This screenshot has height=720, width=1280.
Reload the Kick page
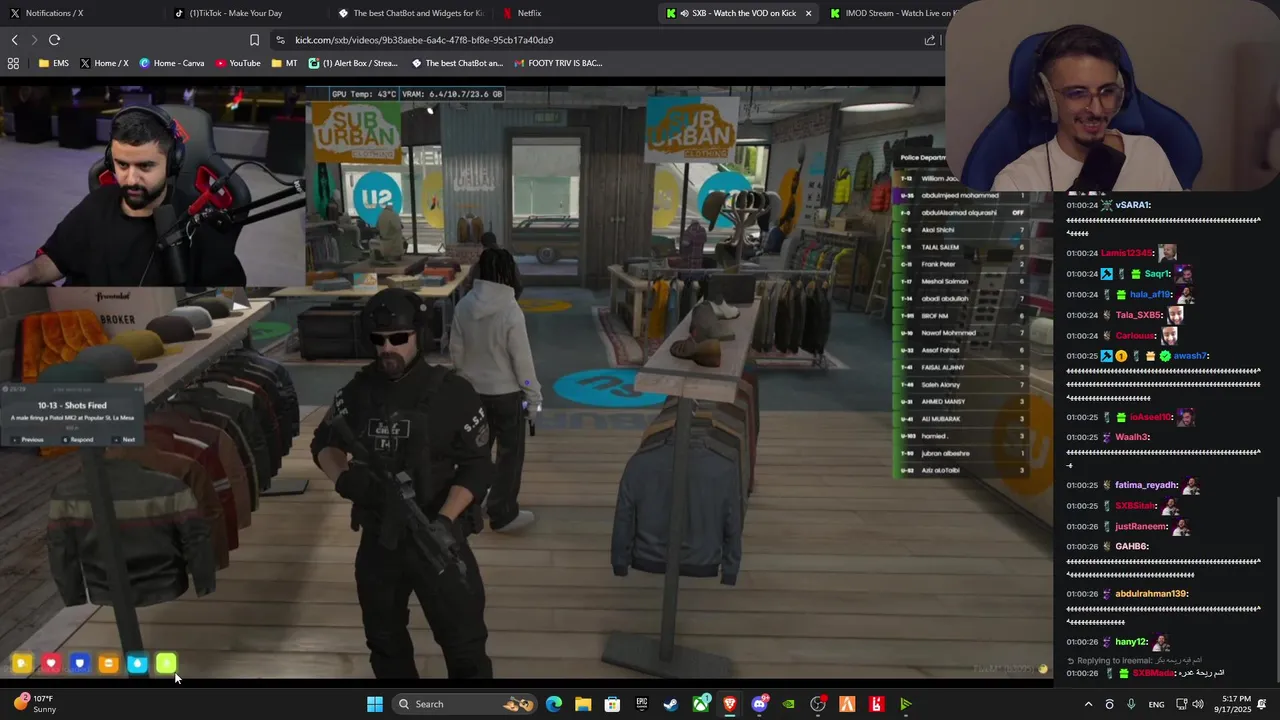[54, 40]
